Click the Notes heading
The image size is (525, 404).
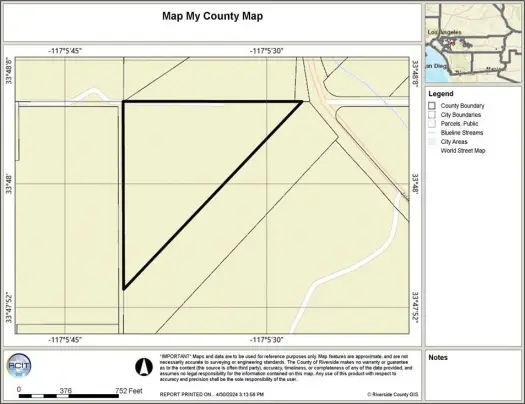pyautogui.click(x=438, y=357)
